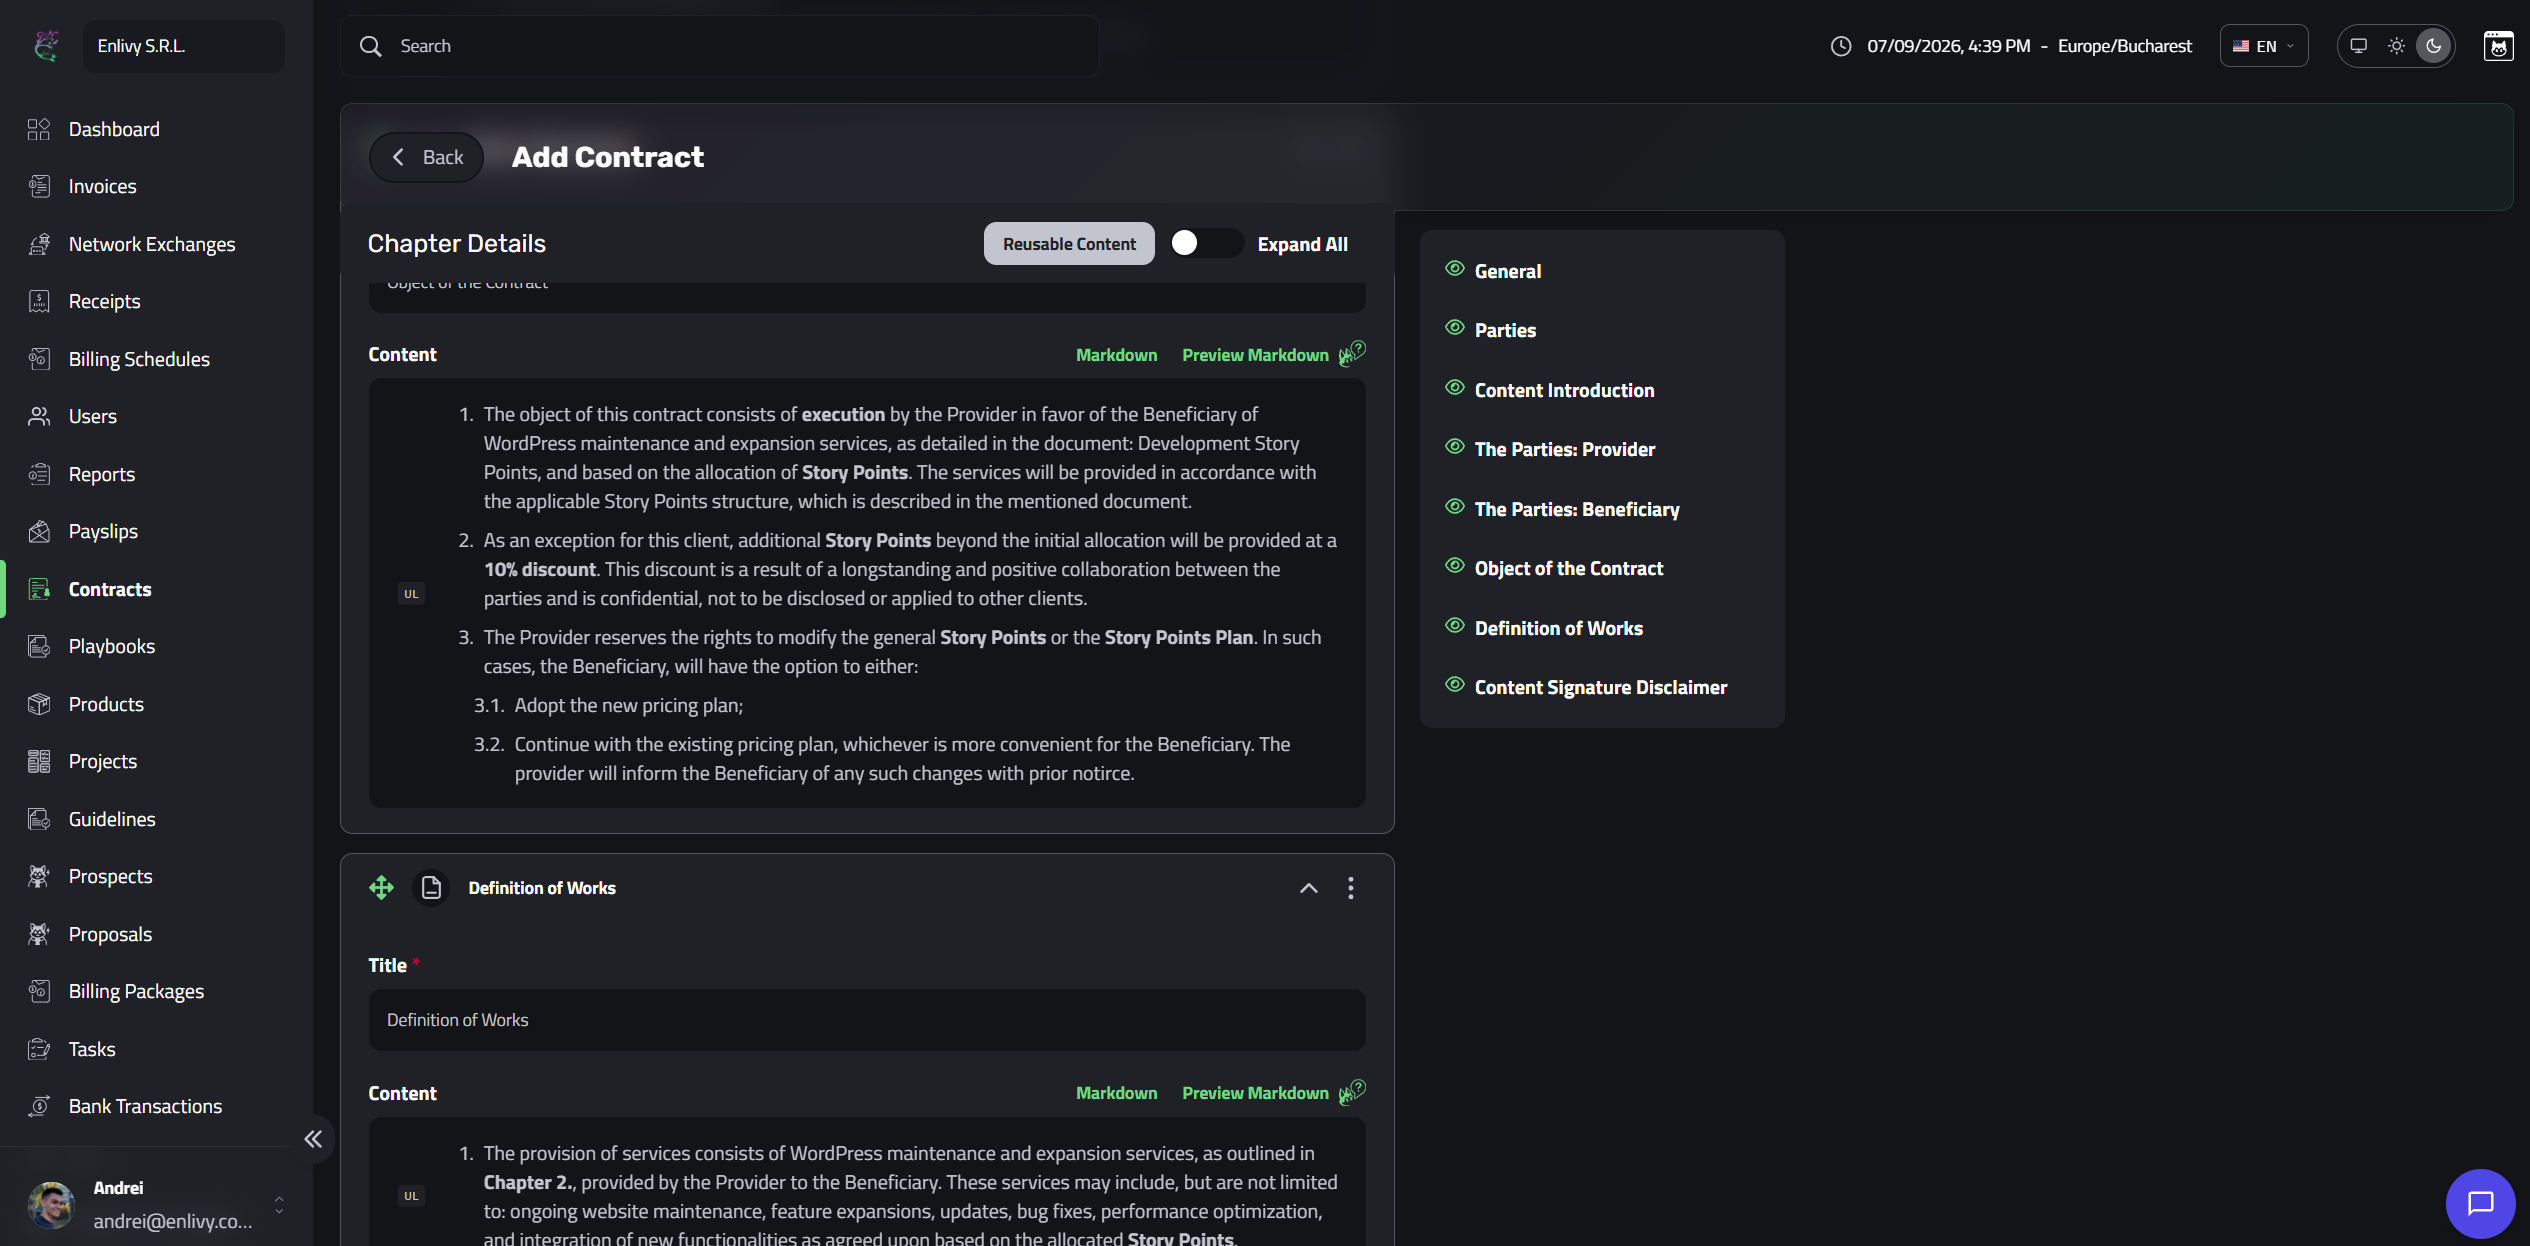
Task: Collapse the sidebar with double chevron
Action: click(313, 1139)
